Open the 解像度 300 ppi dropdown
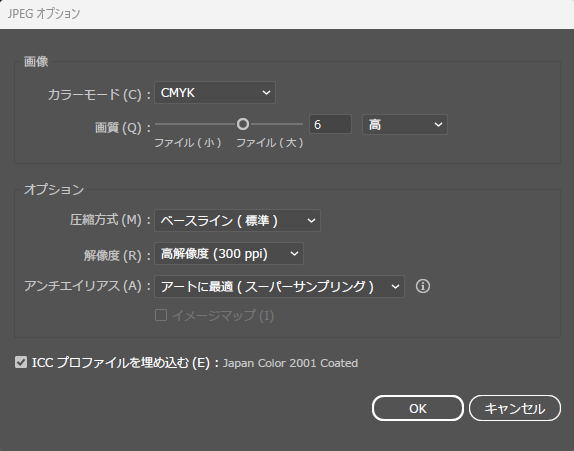The width and height of the screenshot is (574, 451). pyautogui.click(x=229, y=254)
